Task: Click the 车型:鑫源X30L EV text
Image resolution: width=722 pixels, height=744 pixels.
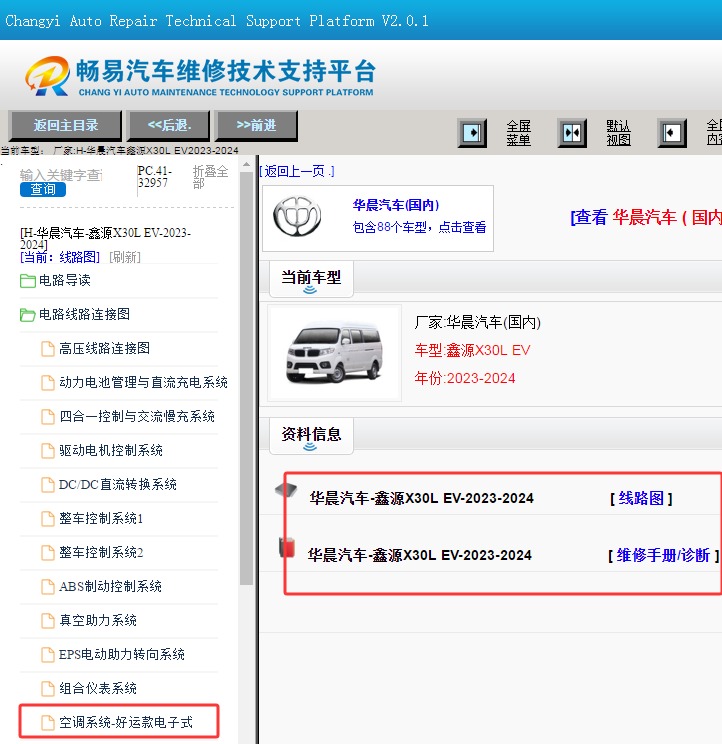Action: click(472, 350)
